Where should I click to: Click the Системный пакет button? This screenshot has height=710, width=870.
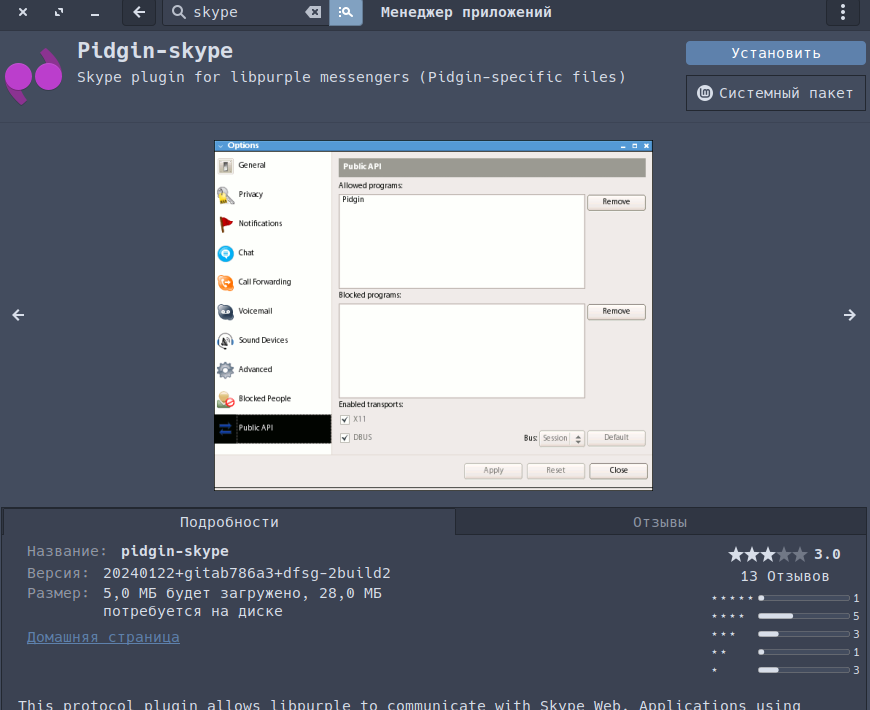[775, 93]
